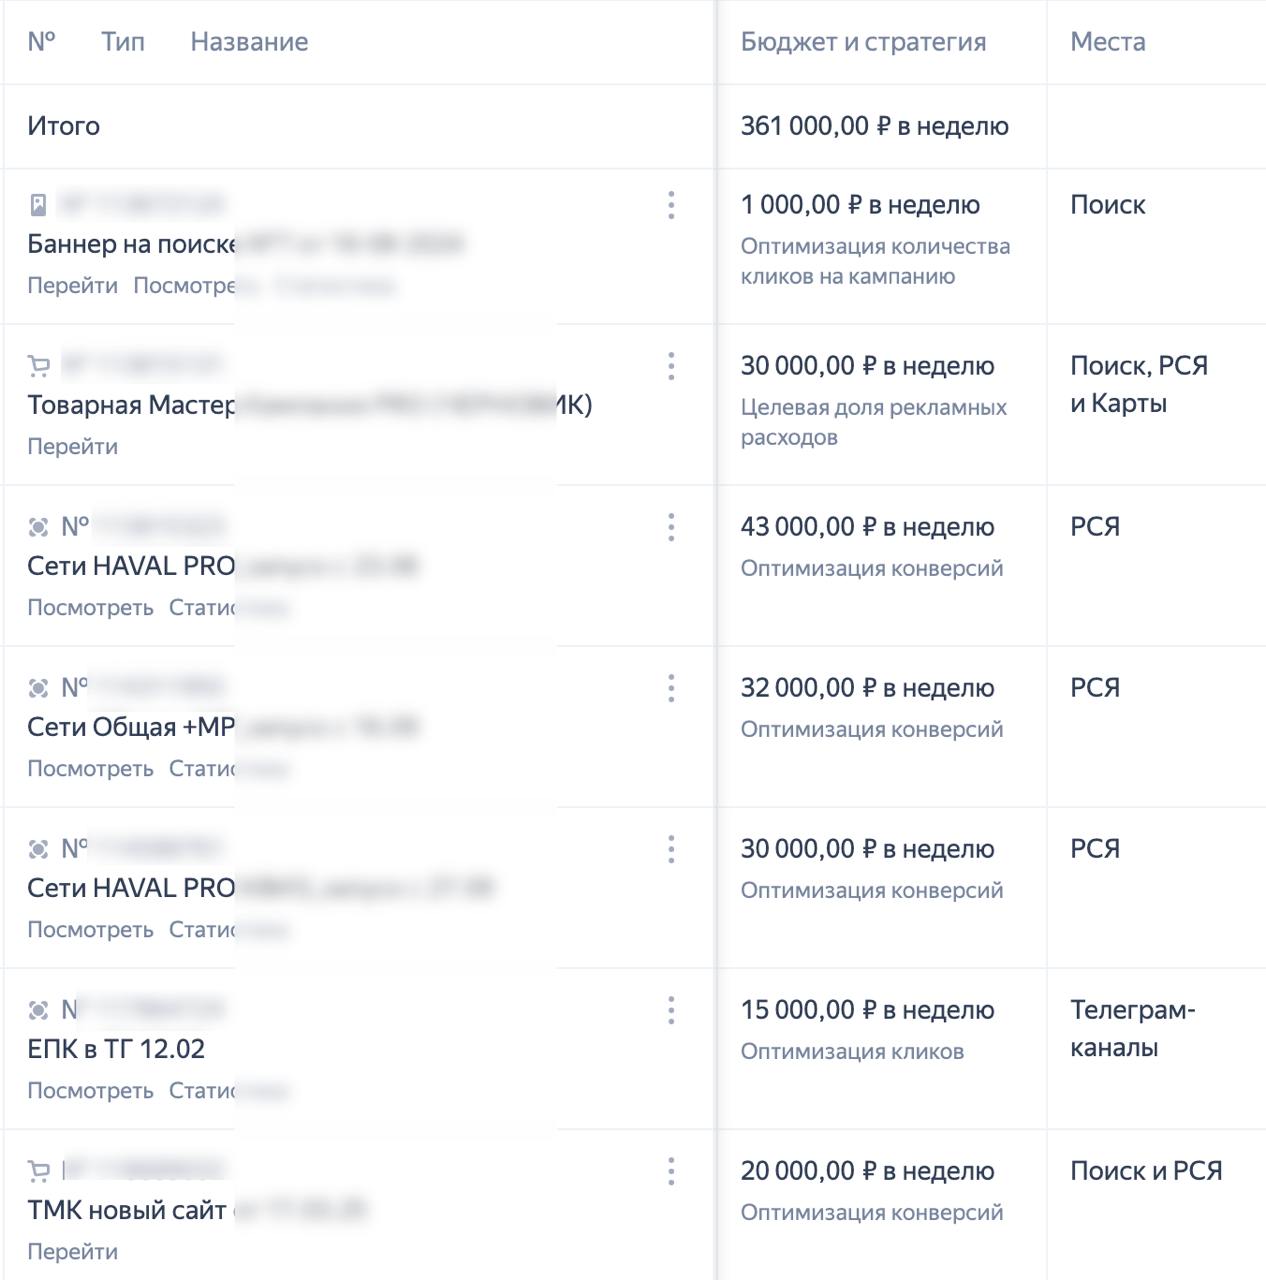The height and width of the screenshot is (1280, 1266).
Task: Sort by Бюджет и стратегия column header
Action: pyautogui.click(x=863, y=42)
